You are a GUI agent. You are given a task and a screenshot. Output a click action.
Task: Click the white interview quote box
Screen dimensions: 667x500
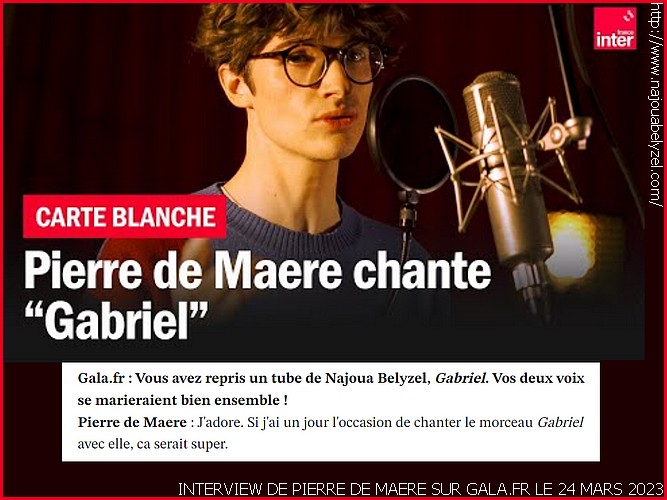pyautogui.click(x=331, y=411)
